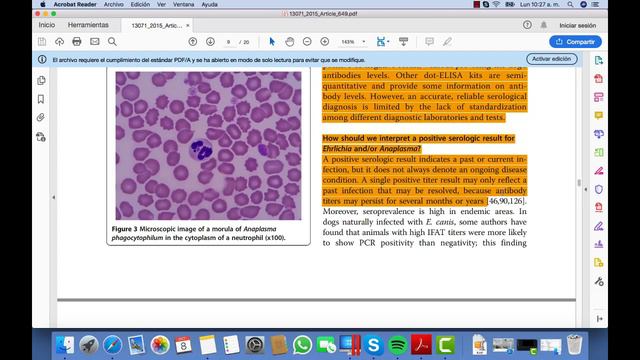Add a comment note
The height and width of the screenshot is (360, 640).
coord(429,42)
